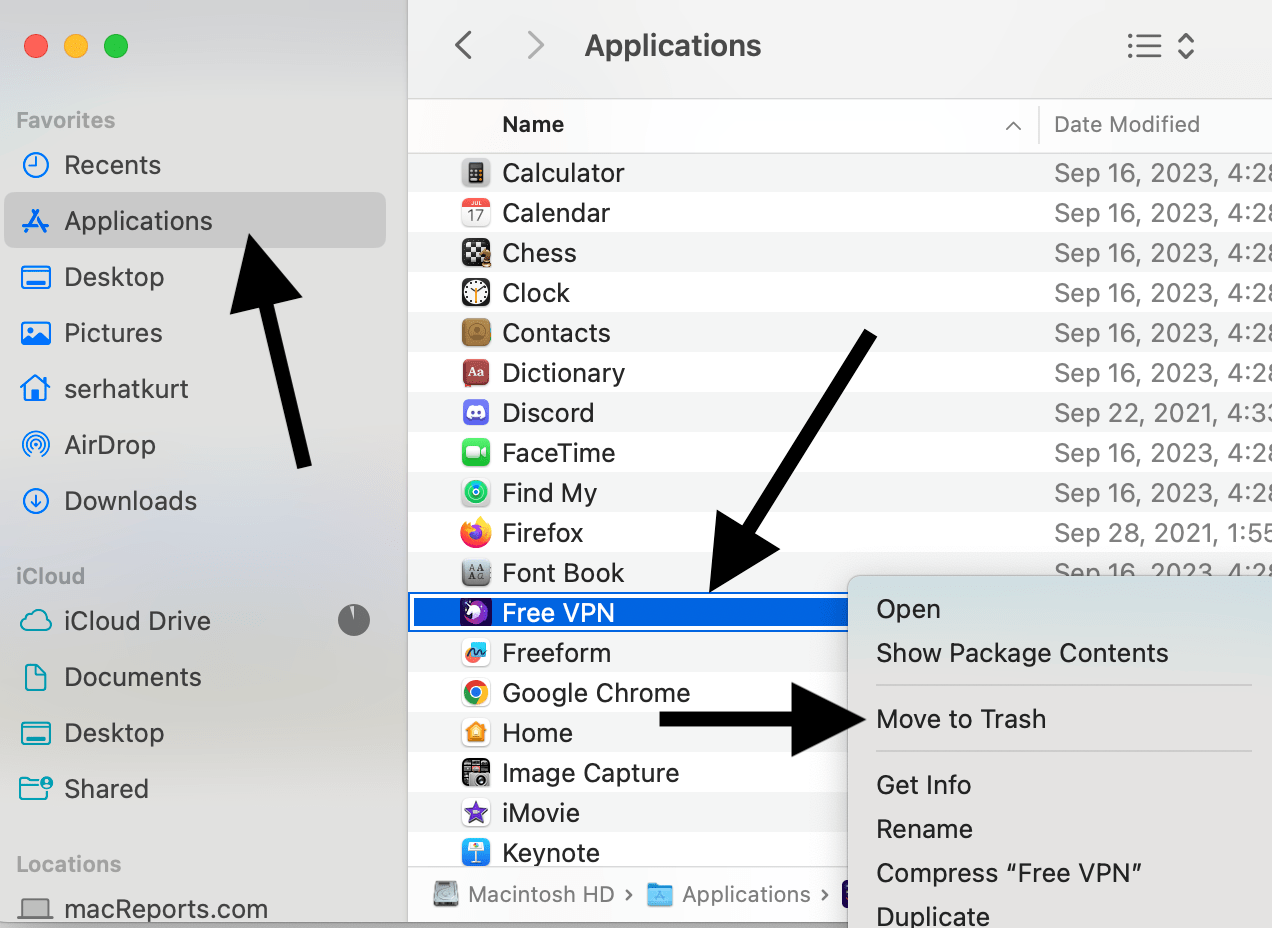Go back with the left chevron
The width and height of the screenshot is (1272, 928).
pos(463,45)
